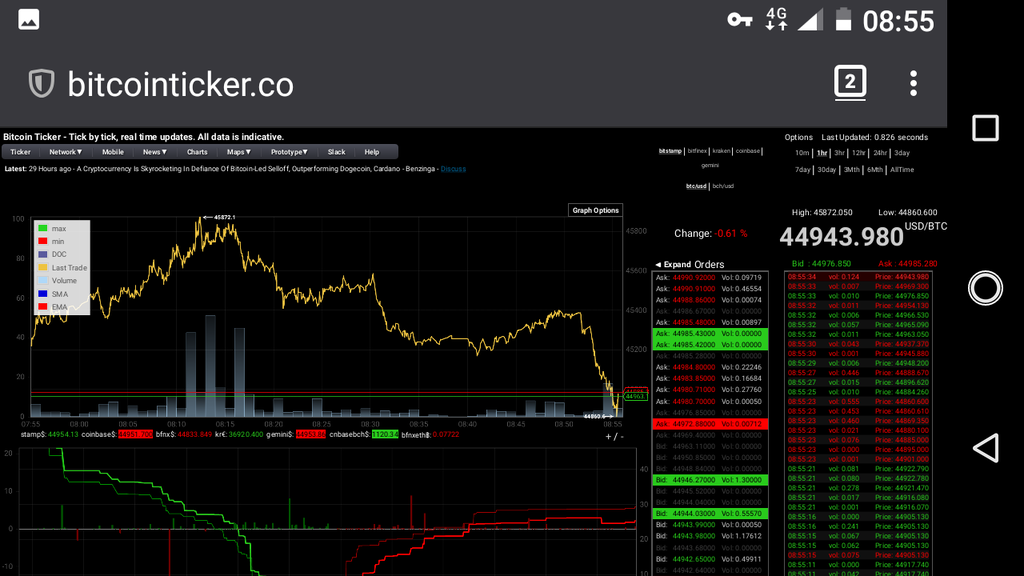Click the blue SMA legend swatch
The height and width of the screenshot is (576, 1024).
tap(42, 294)
